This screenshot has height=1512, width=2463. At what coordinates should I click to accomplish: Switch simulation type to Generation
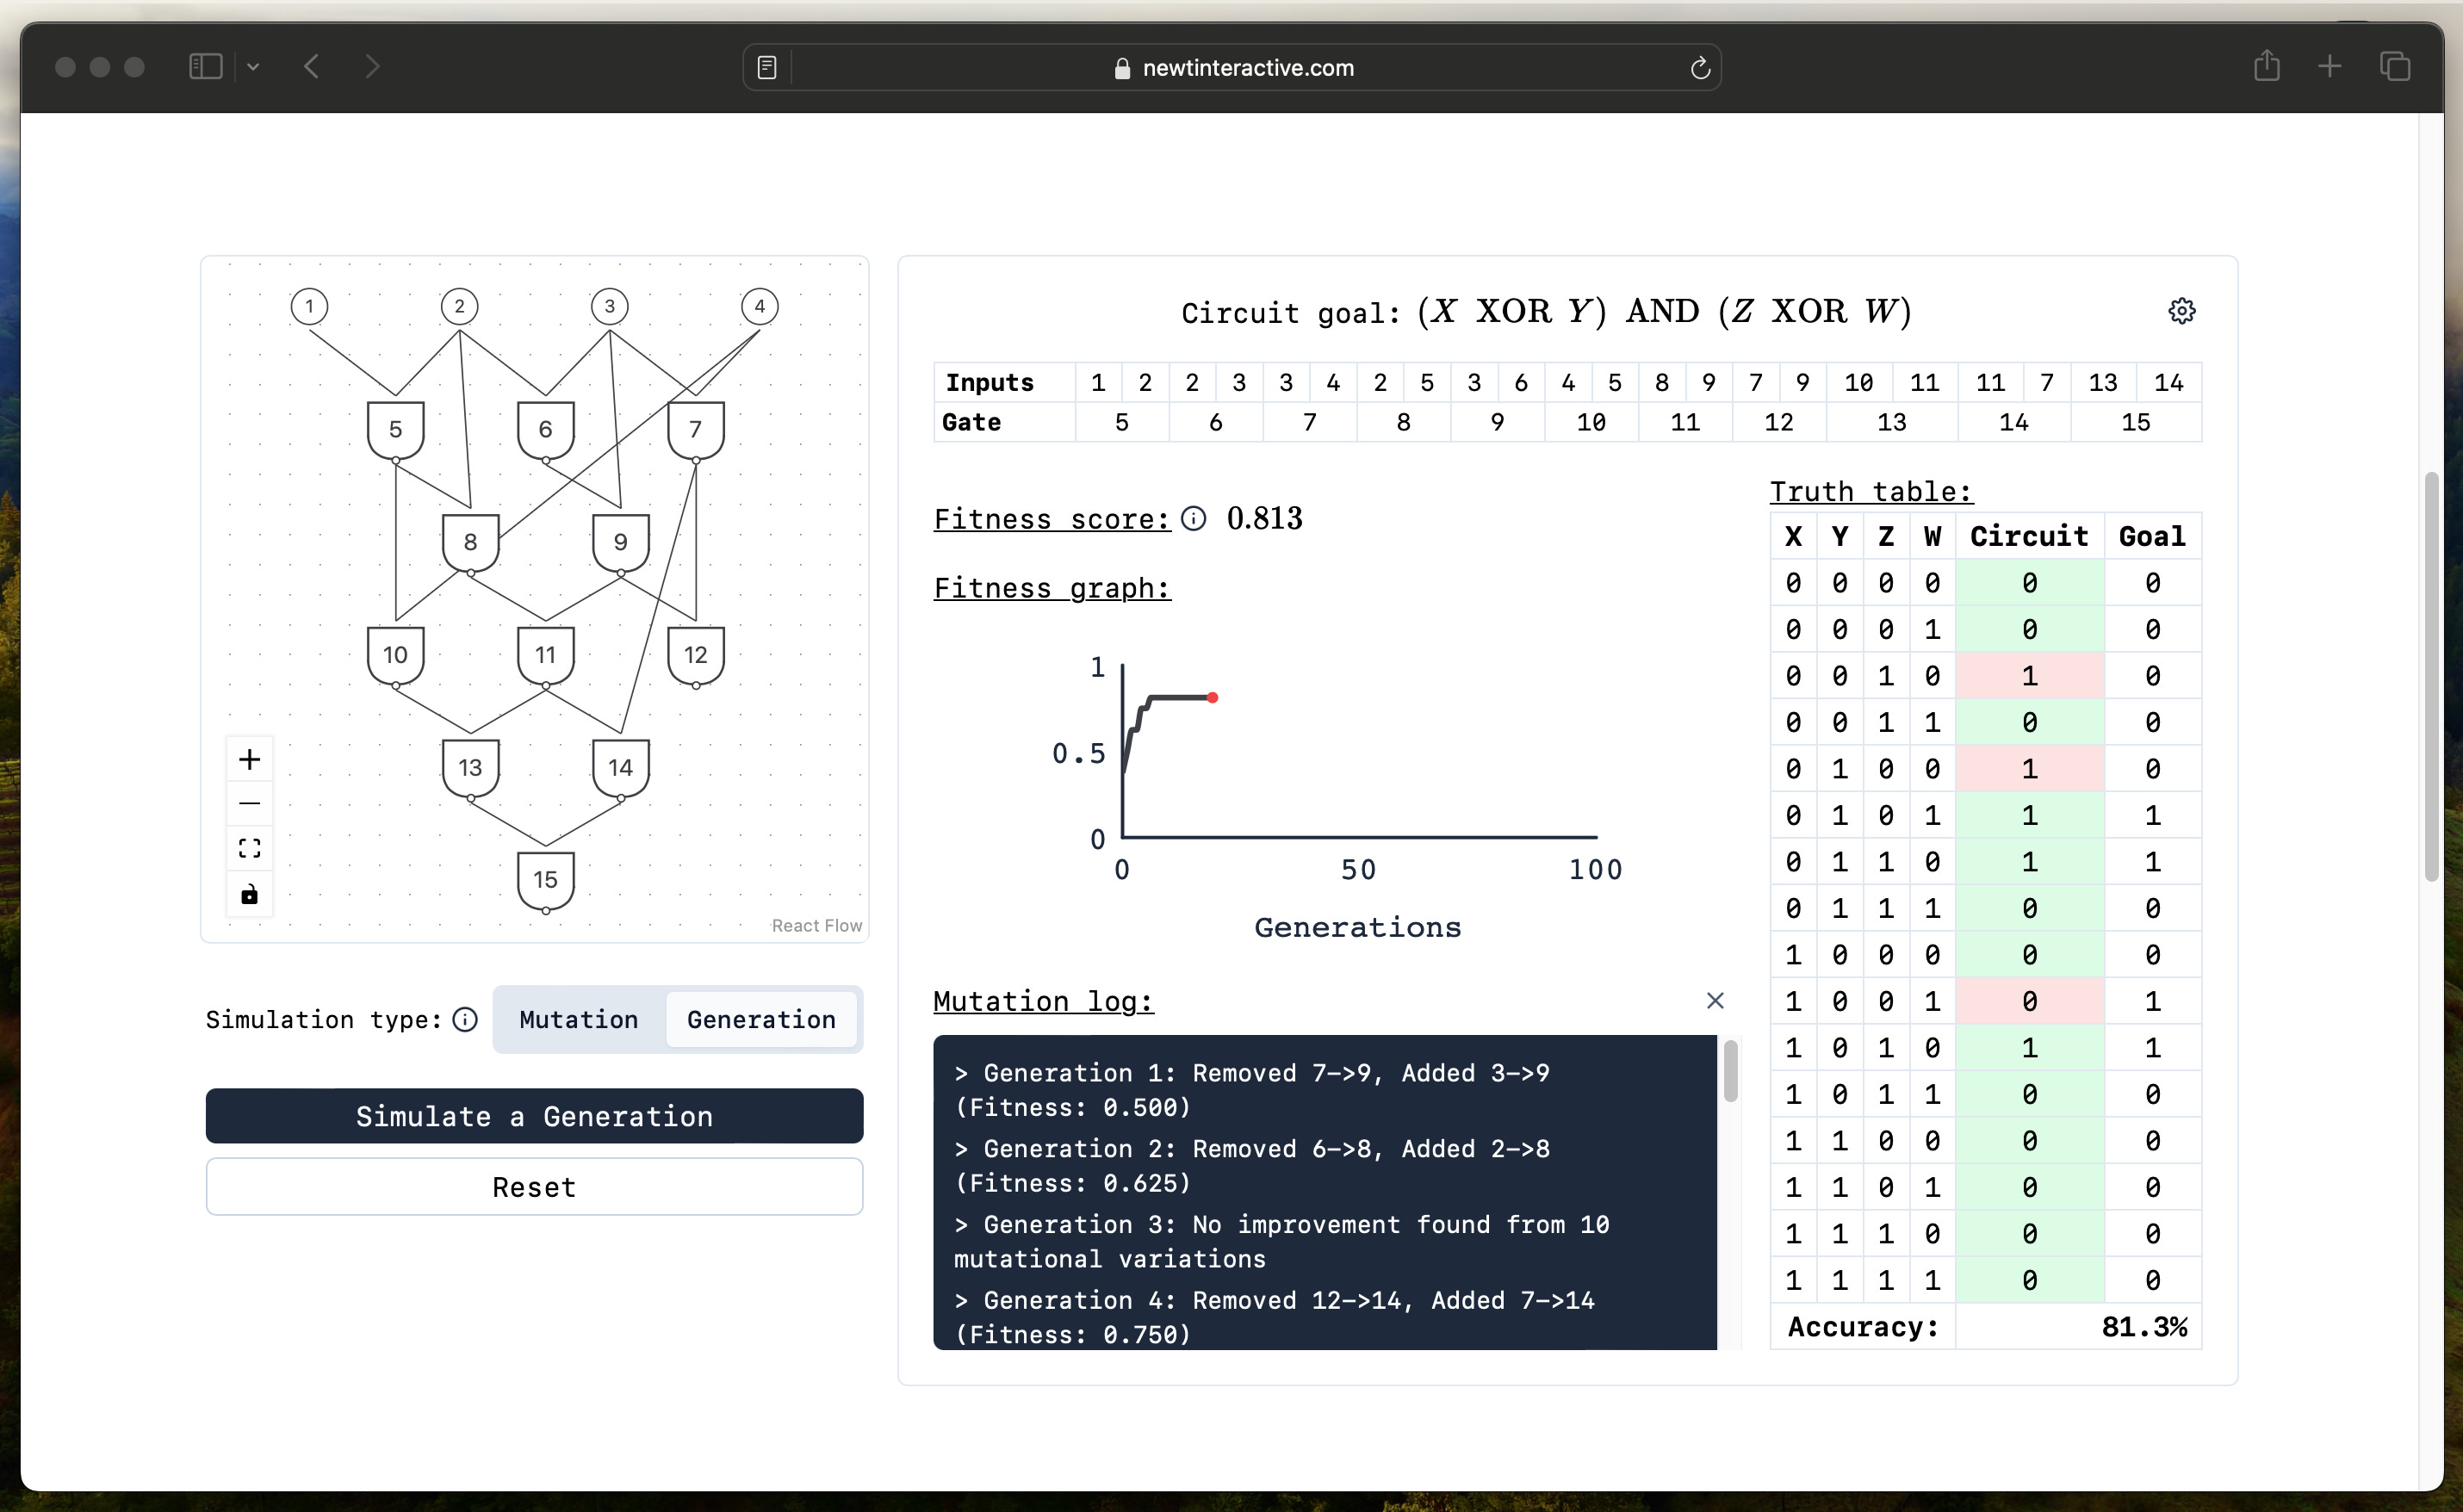click(760, 1019)
